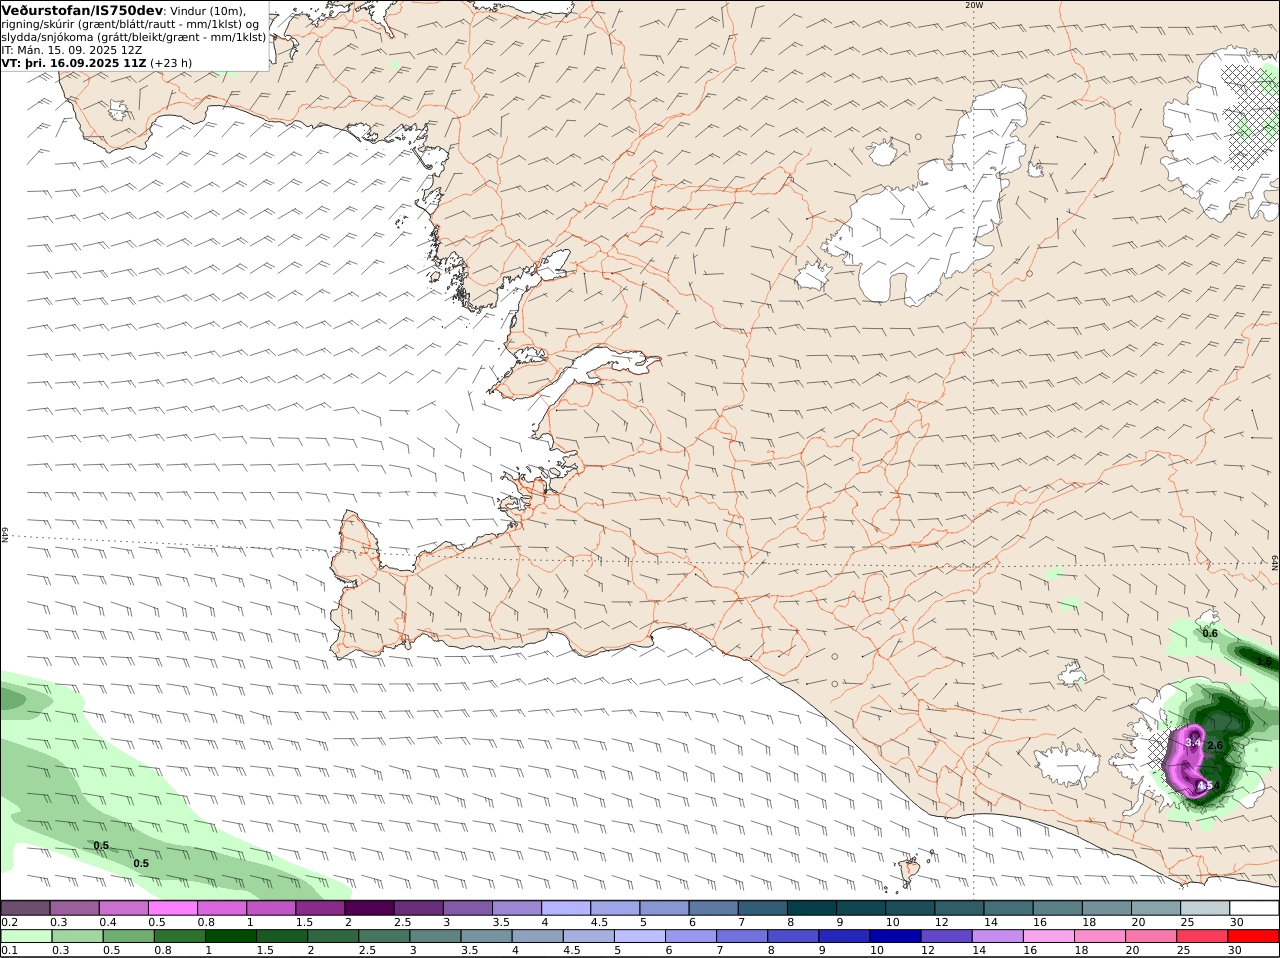This screenshot has width=1280, height=958.
Task: Pick the bottom-row green swatch starting at 0.5
Action: (128, 936)
